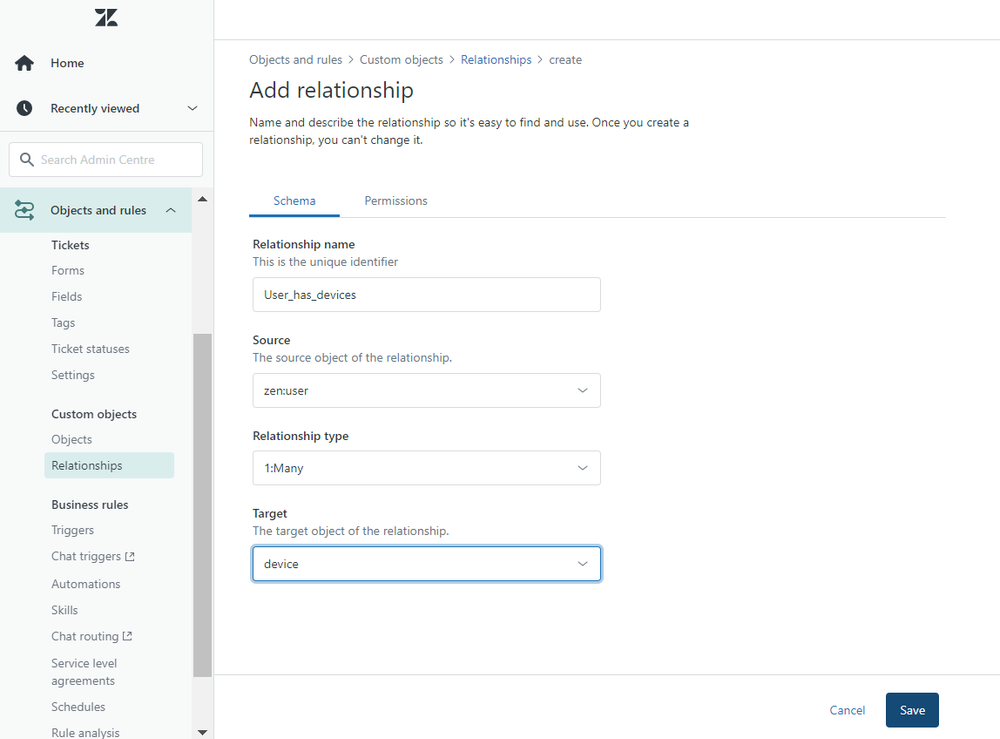Save the new relationship
This screenshot has height=739, width=1000.
click(x=911, y=710)
